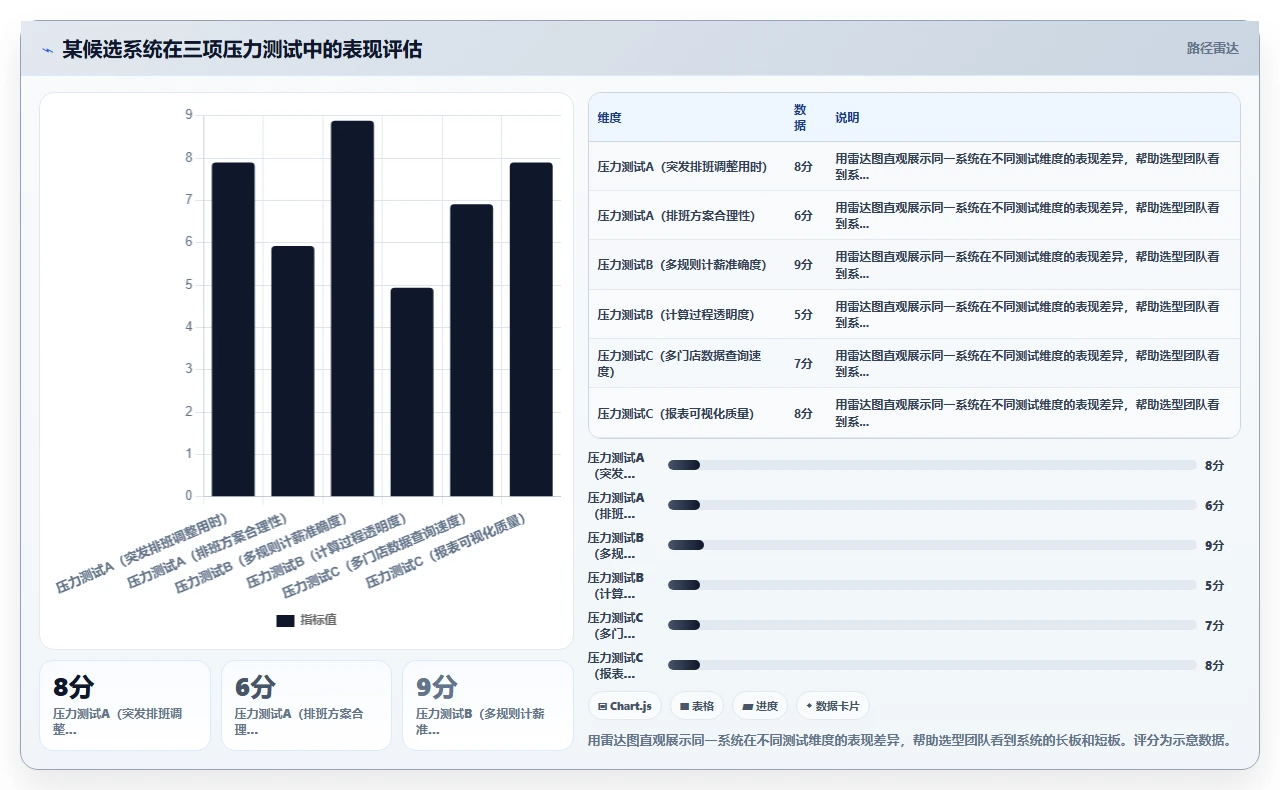The width and height of the screenshot is (1280, 790).
Task: Click the x-axis label 压力测试A（突发排班调整用时）
Action: tap(143, 554)
